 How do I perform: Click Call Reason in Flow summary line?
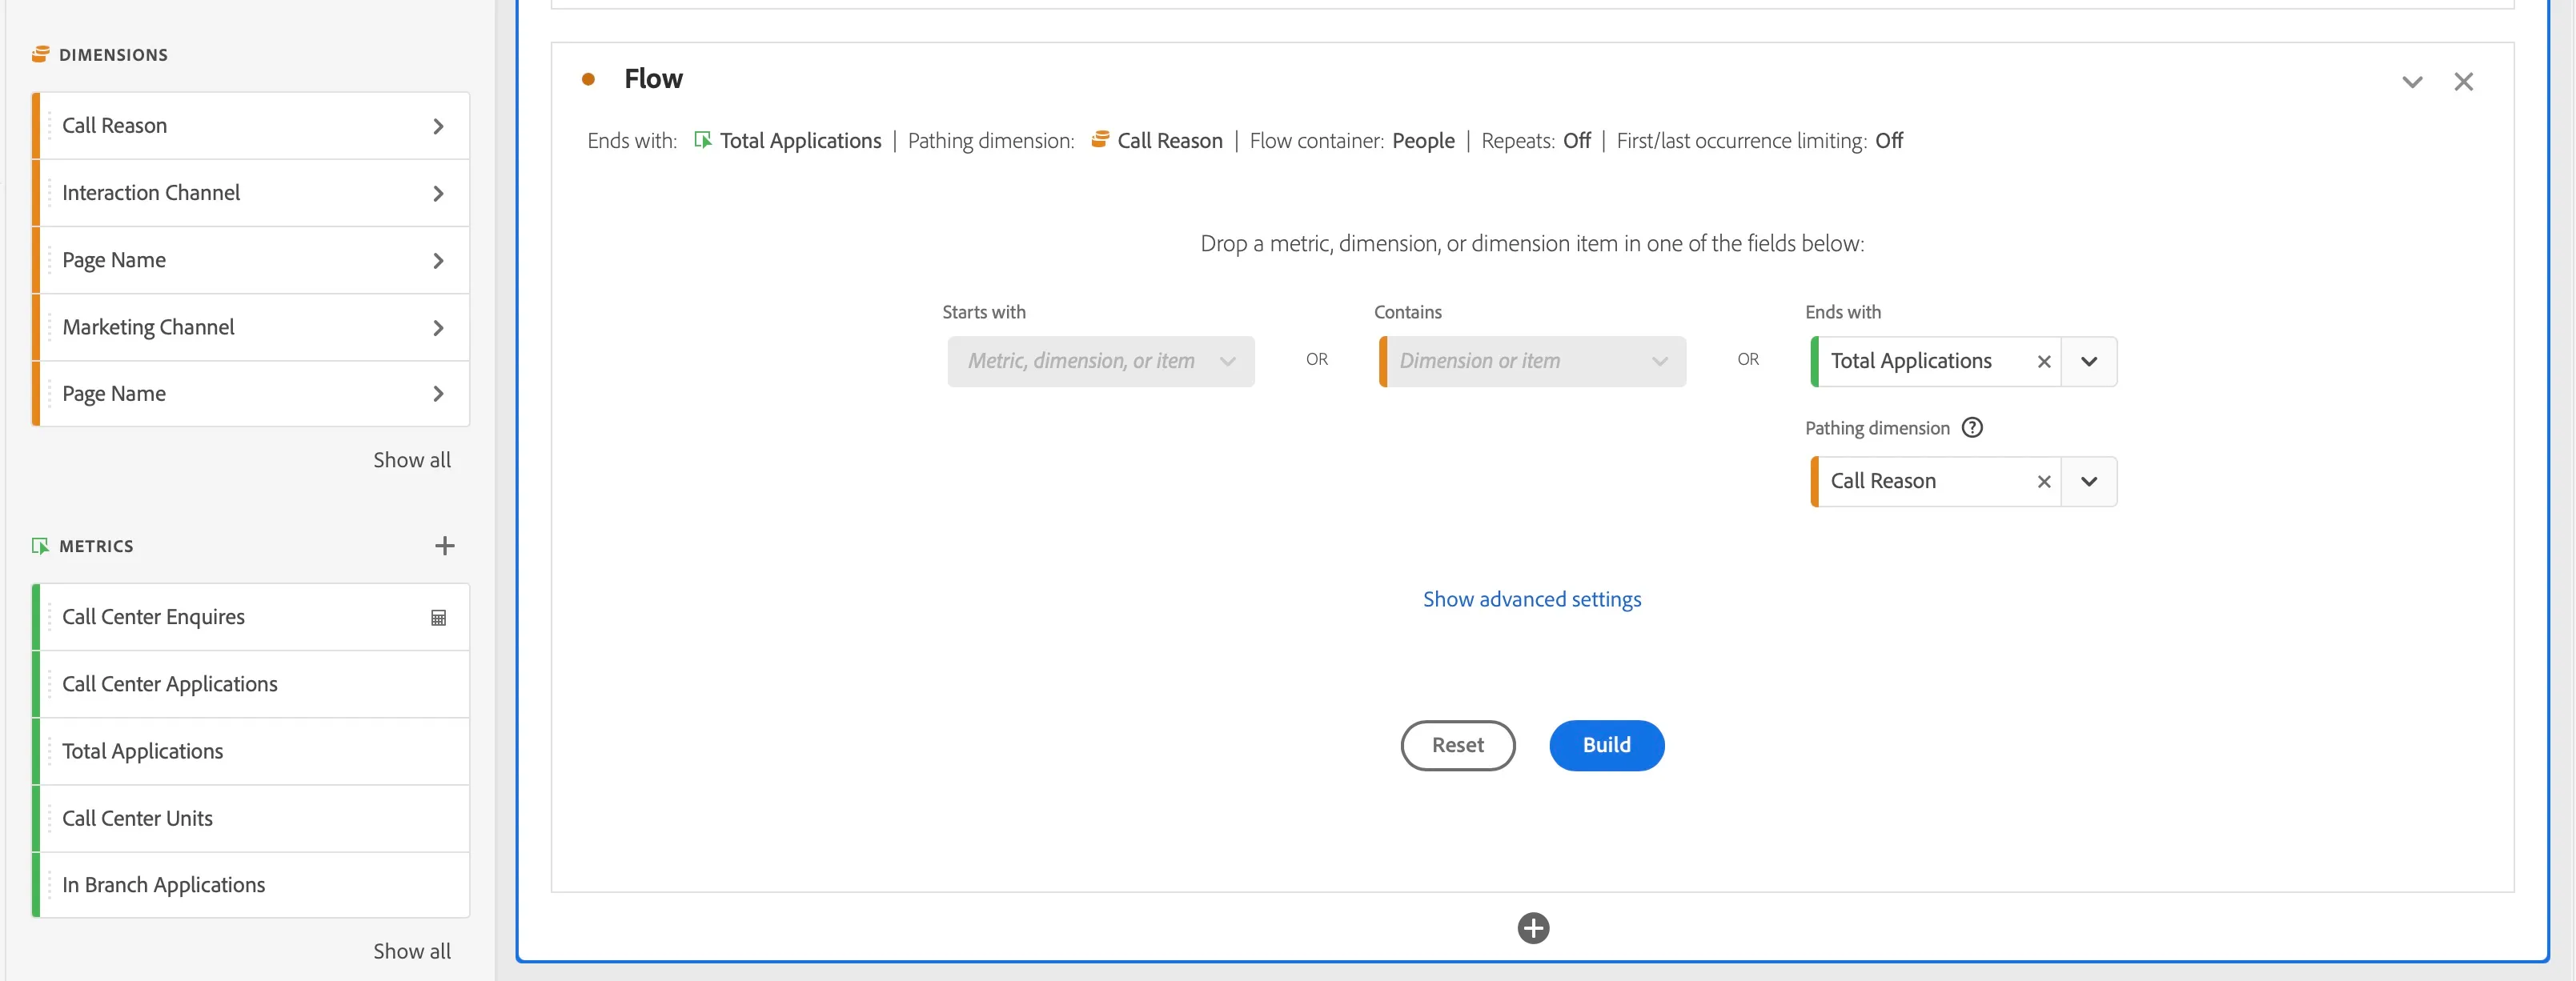tap(1170, 141)
